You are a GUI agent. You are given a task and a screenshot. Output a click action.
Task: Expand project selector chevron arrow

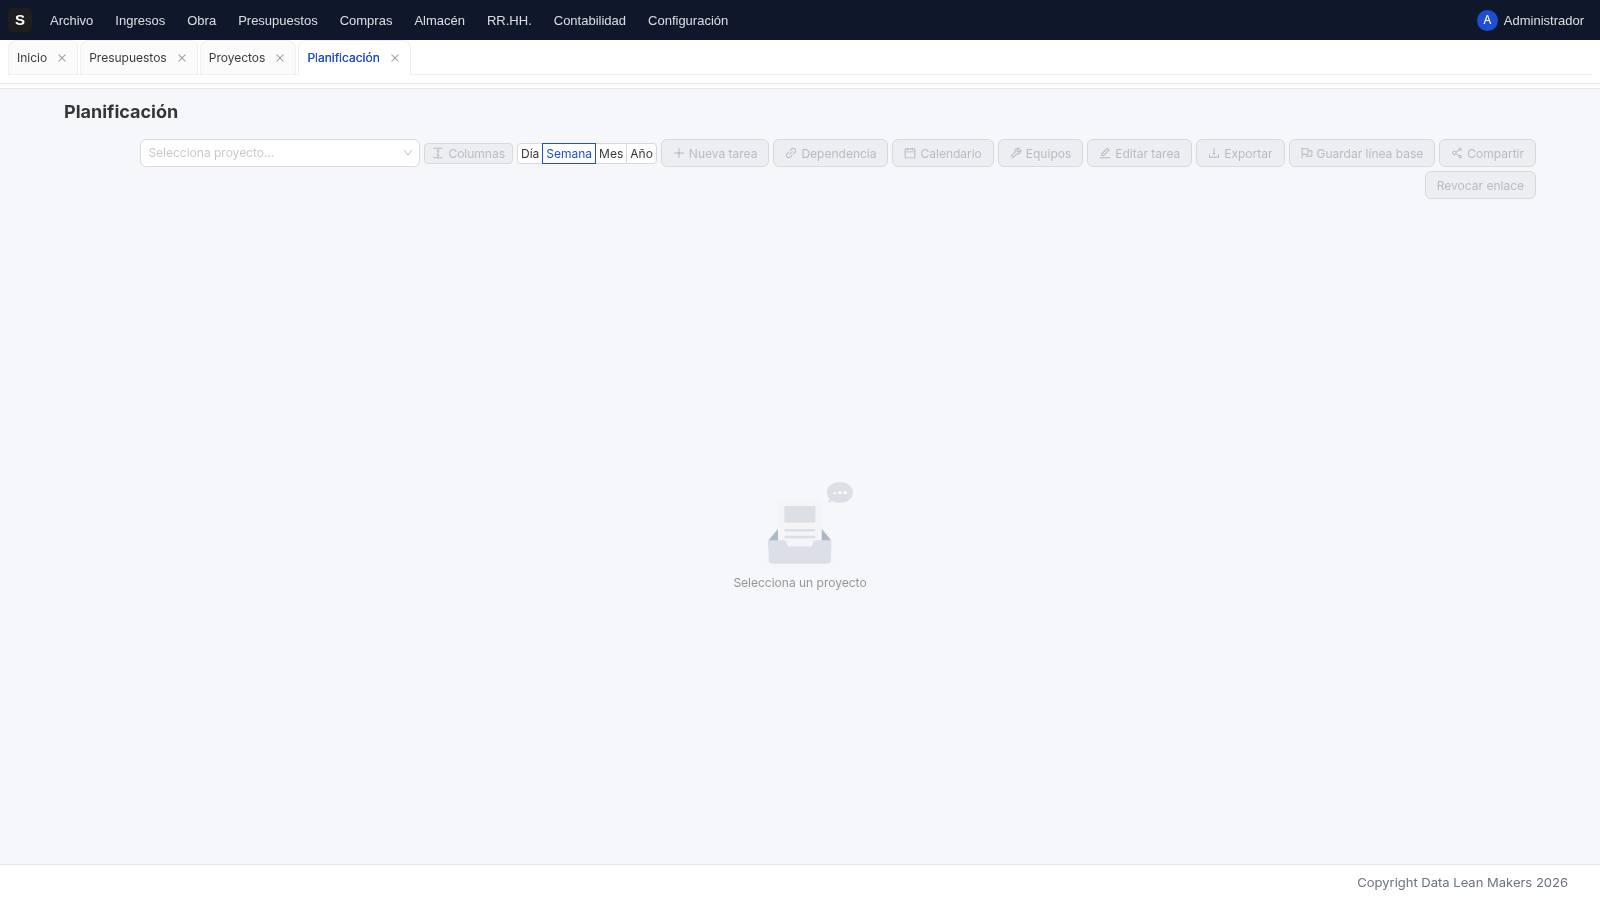point(408,153)
